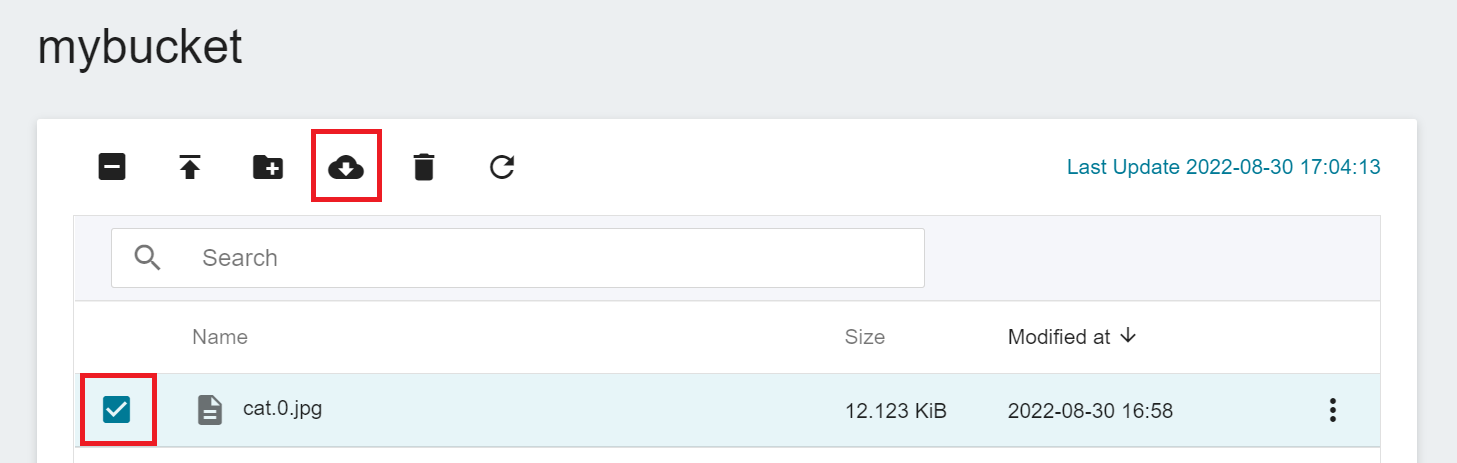The image size is (1457, 463).
Task: Click the 2022-08-30 16:58 modified date cell
Action: (x=1090, y=411)
